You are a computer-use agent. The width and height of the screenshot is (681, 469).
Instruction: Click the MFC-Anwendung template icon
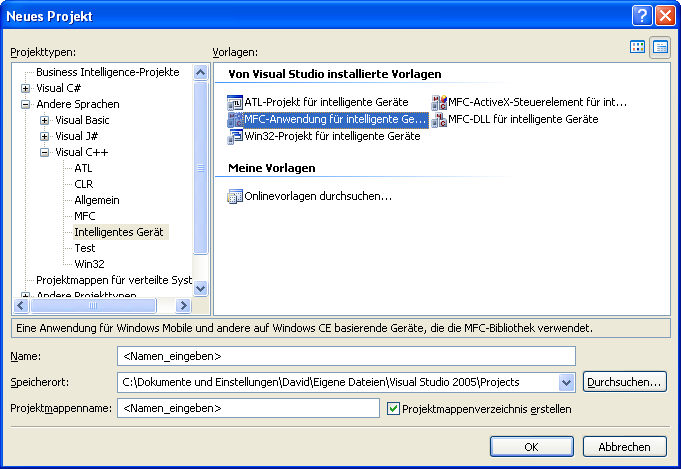coord(235,119)
